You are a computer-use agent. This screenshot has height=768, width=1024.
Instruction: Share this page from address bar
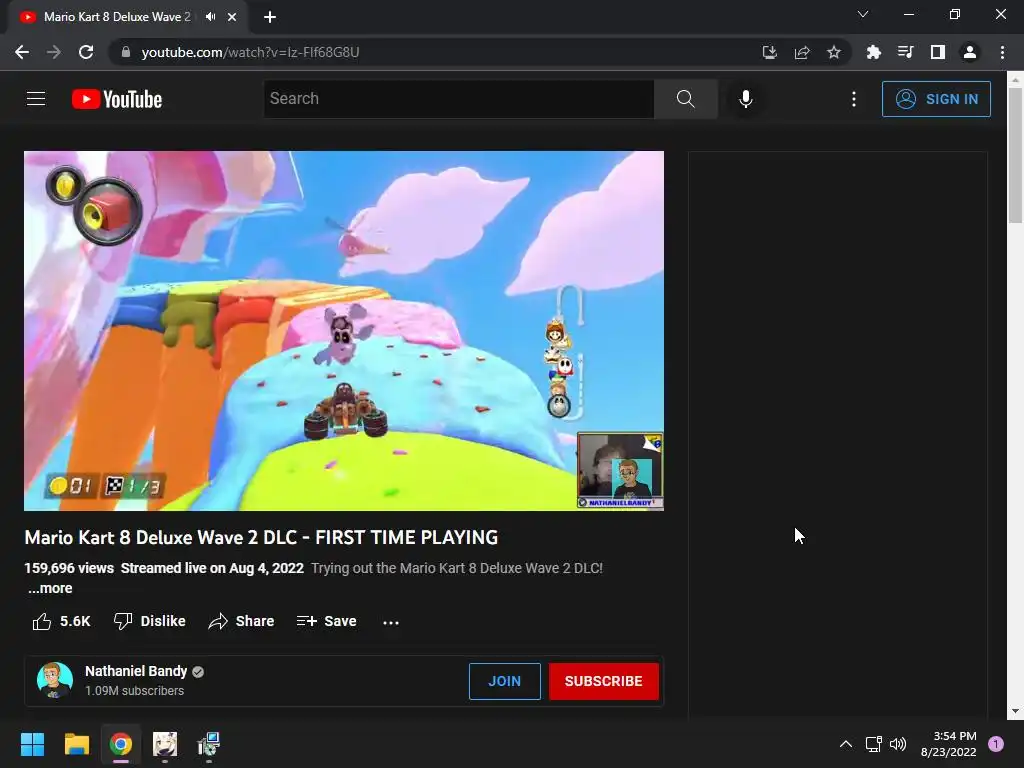802,52
